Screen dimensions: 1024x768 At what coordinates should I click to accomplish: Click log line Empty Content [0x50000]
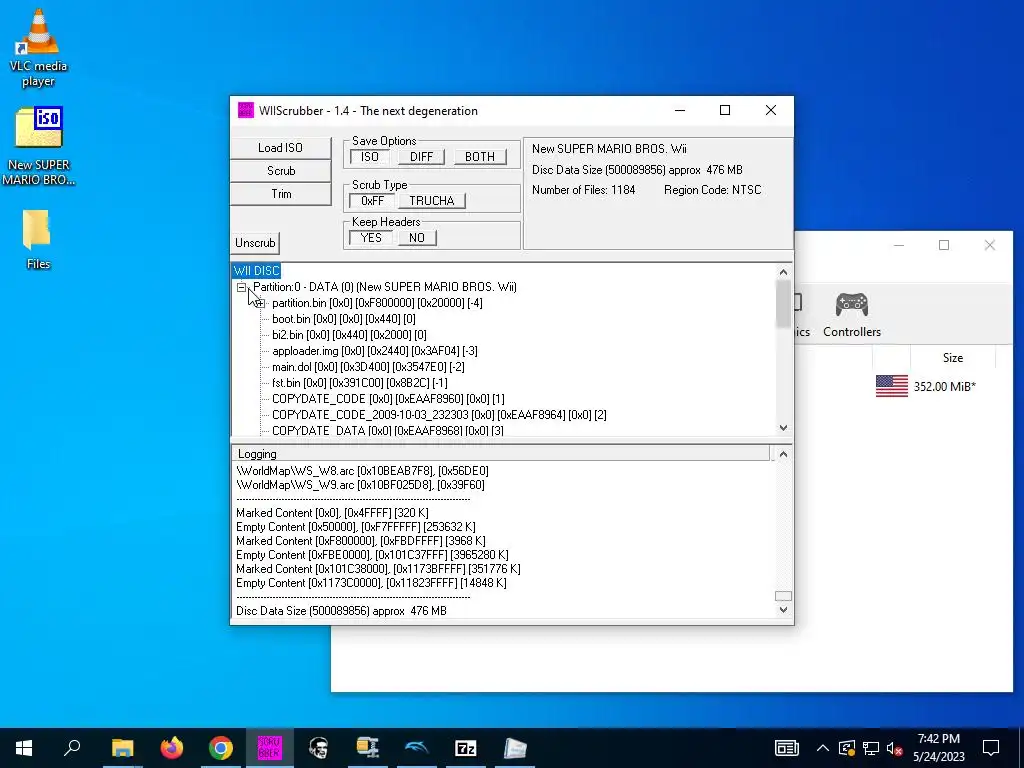[356, 527]
